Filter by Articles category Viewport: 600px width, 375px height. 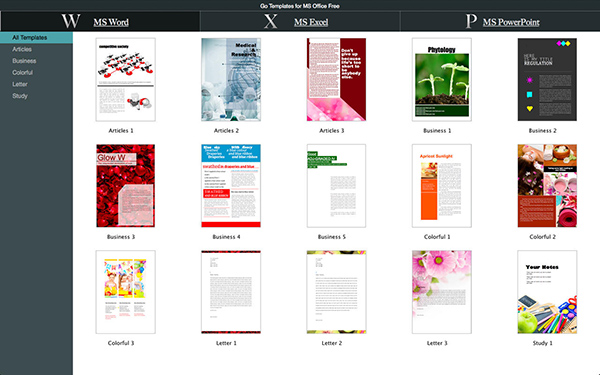coord(22,49)
